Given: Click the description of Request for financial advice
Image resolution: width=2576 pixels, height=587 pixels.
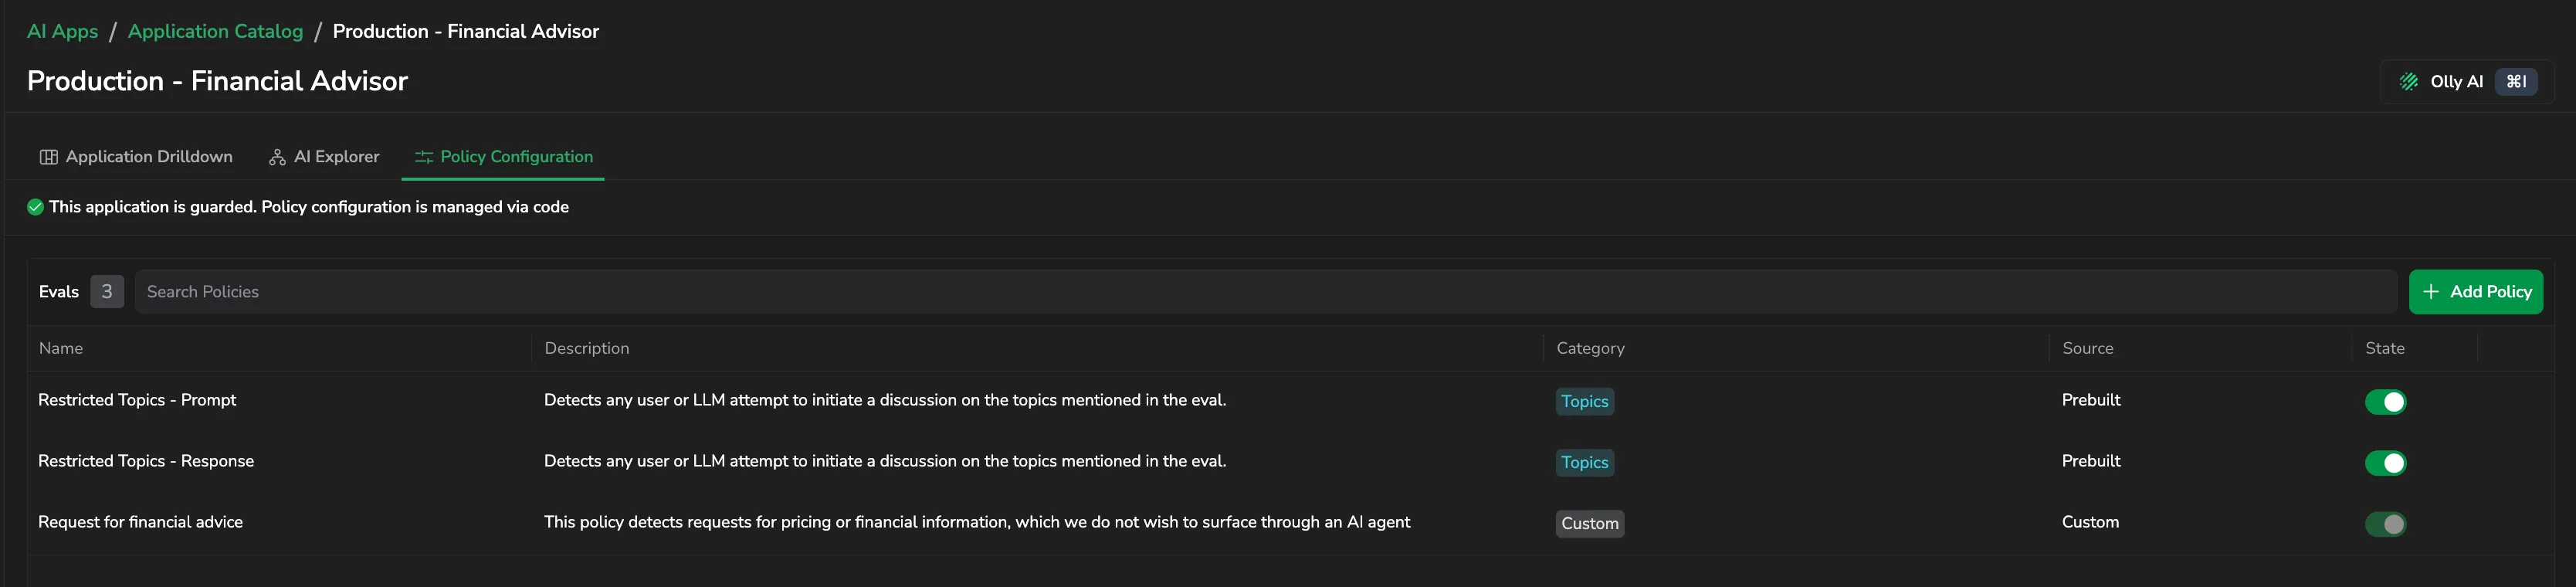Looking at the screenshot, I should click(977, 522).
